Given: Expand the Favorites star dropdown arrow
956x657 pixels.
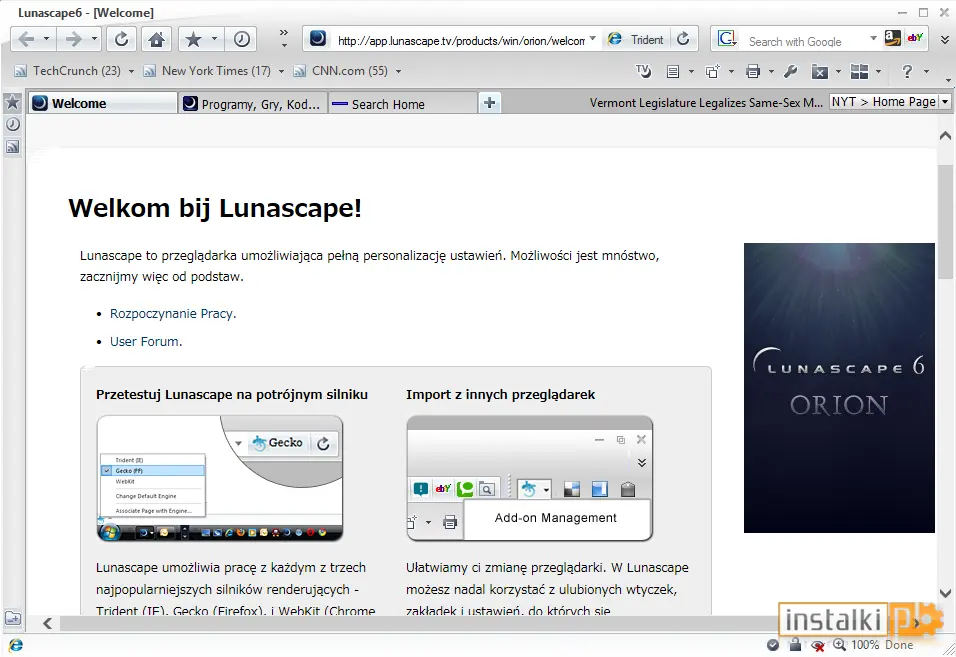Looking at the screenshot, I should tap(214, 39).
